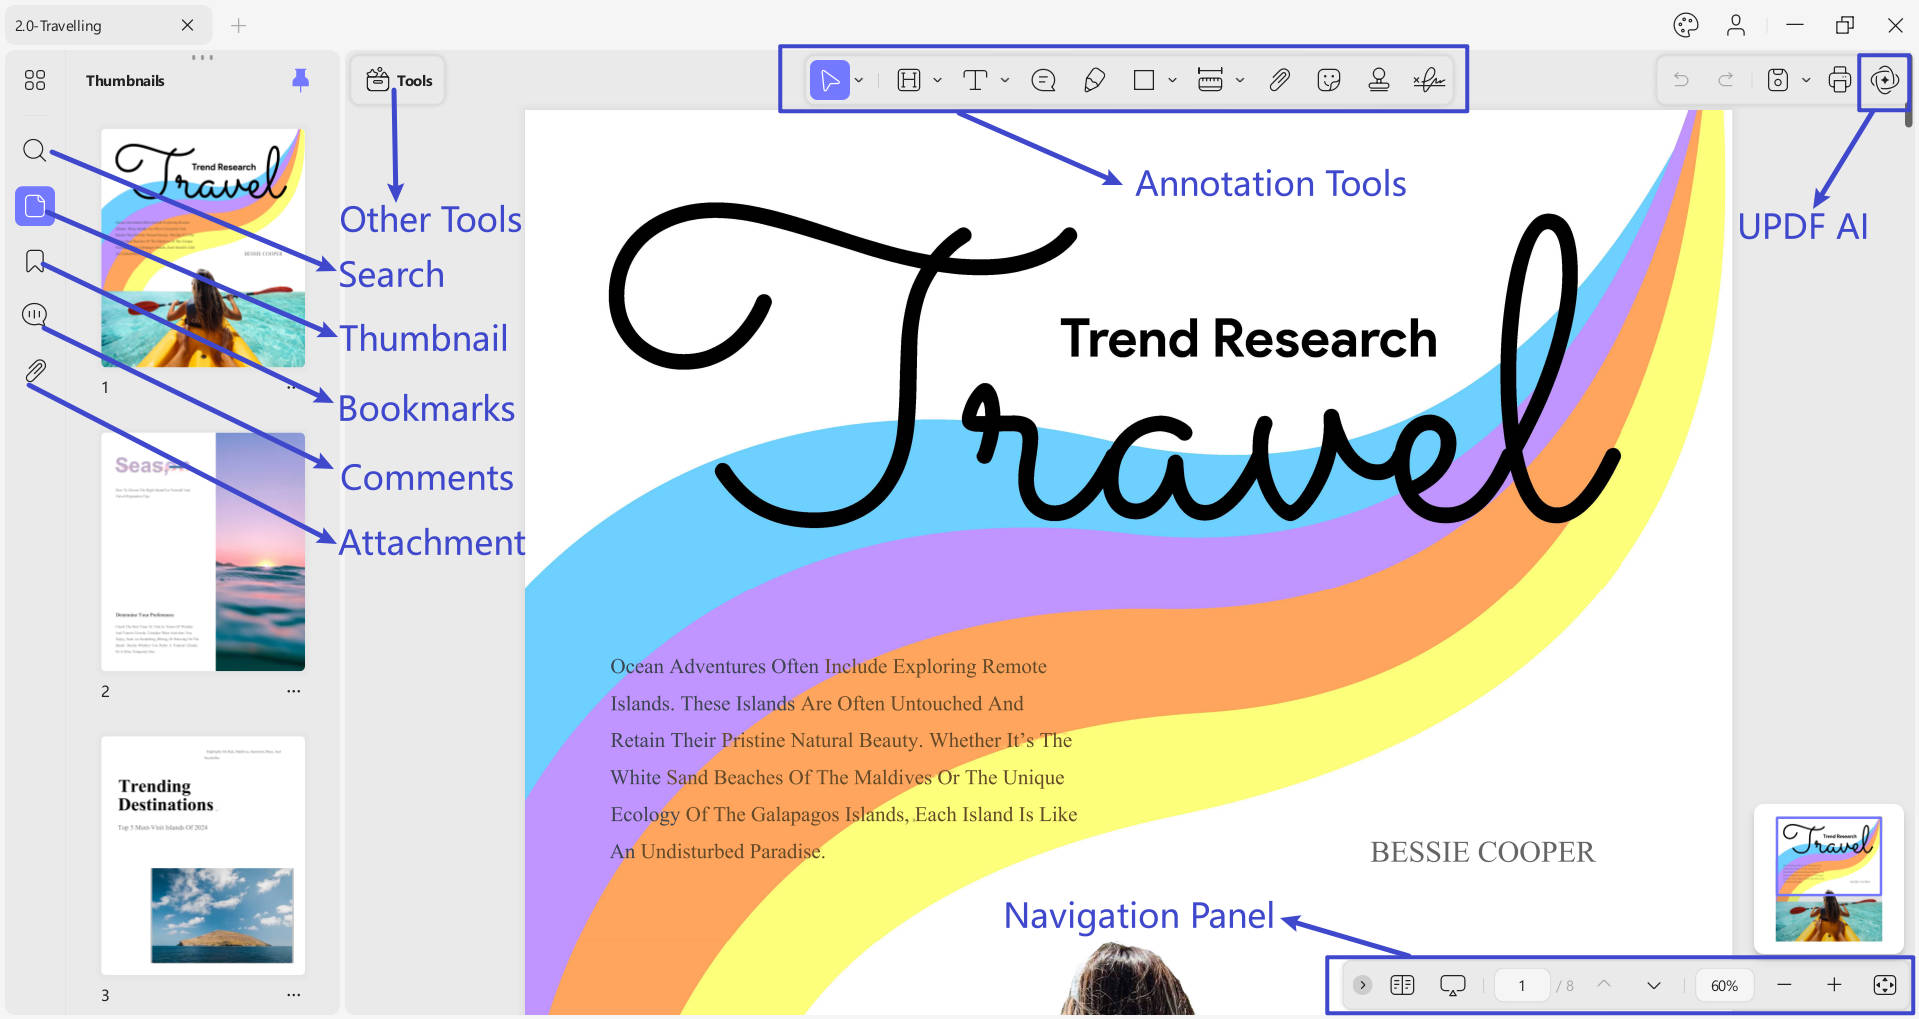Screen dimensions: 1919x1019
Task: Zoom out with the minus button
Action: click(1784, 985)
